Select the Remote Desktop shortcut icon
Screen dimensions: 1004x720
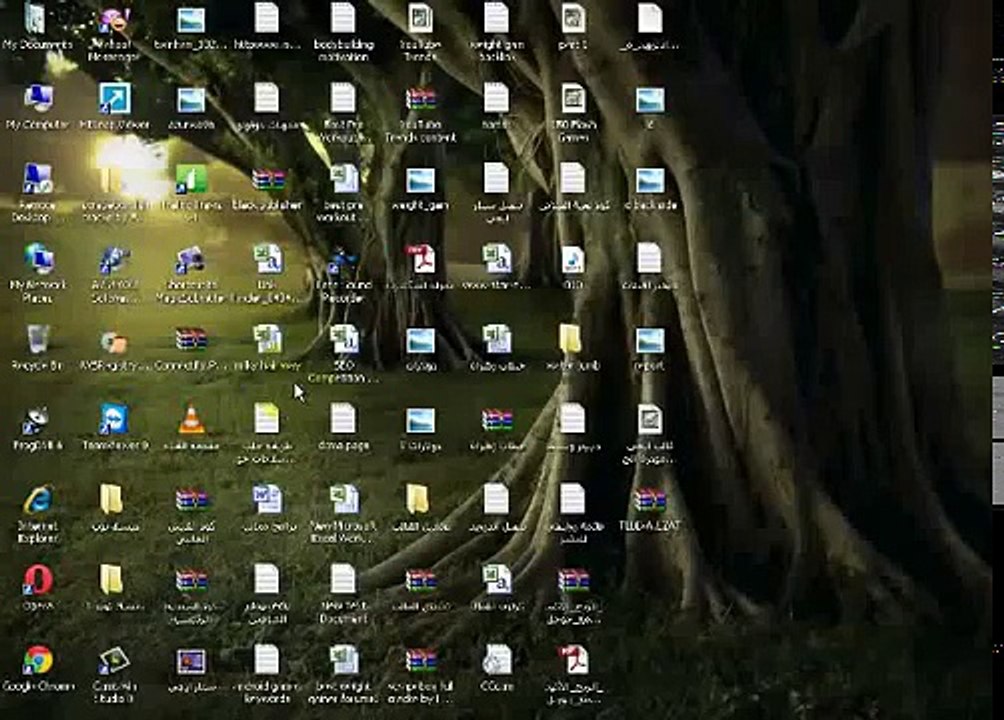click(x=37, y=179)
